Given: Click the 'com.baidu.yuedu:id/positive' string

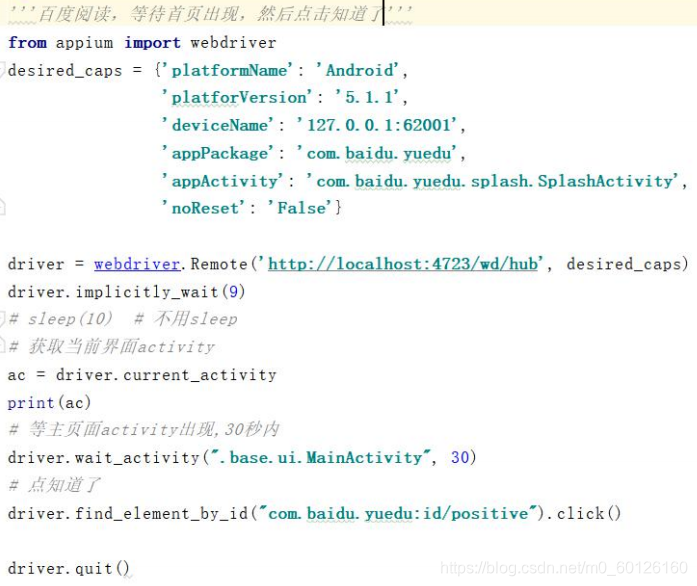Looking at the screenshot, I should tap(397, 514).
